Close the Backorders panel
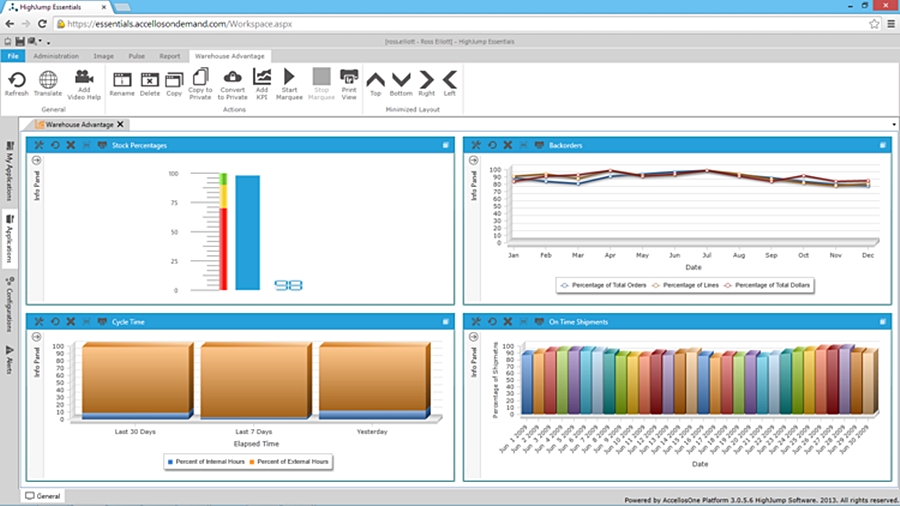The width and height of the screenshot is (900, 506). click(507, 145)
